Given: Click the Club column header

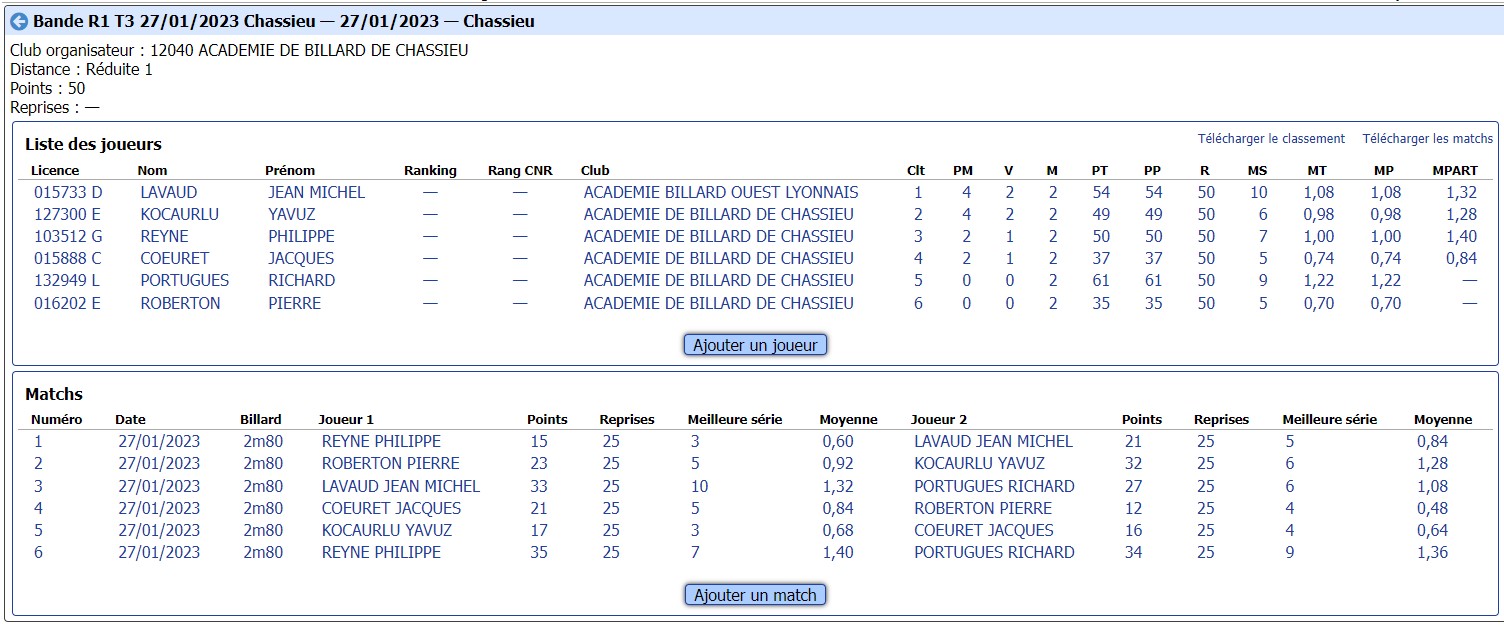Looking at the screenshot, I should 595,170.
